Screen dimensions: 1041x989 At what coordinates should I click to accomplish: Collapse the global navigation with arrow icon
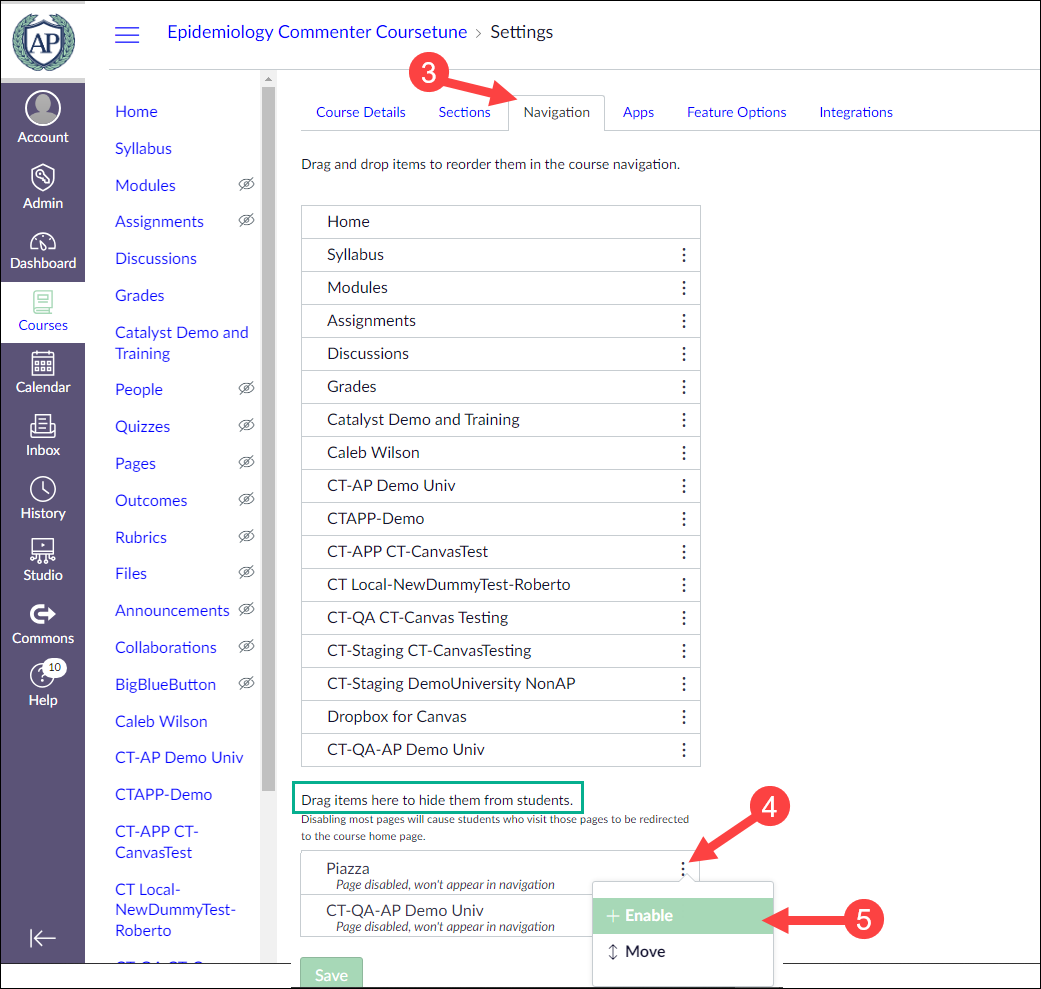click(42, 938)
